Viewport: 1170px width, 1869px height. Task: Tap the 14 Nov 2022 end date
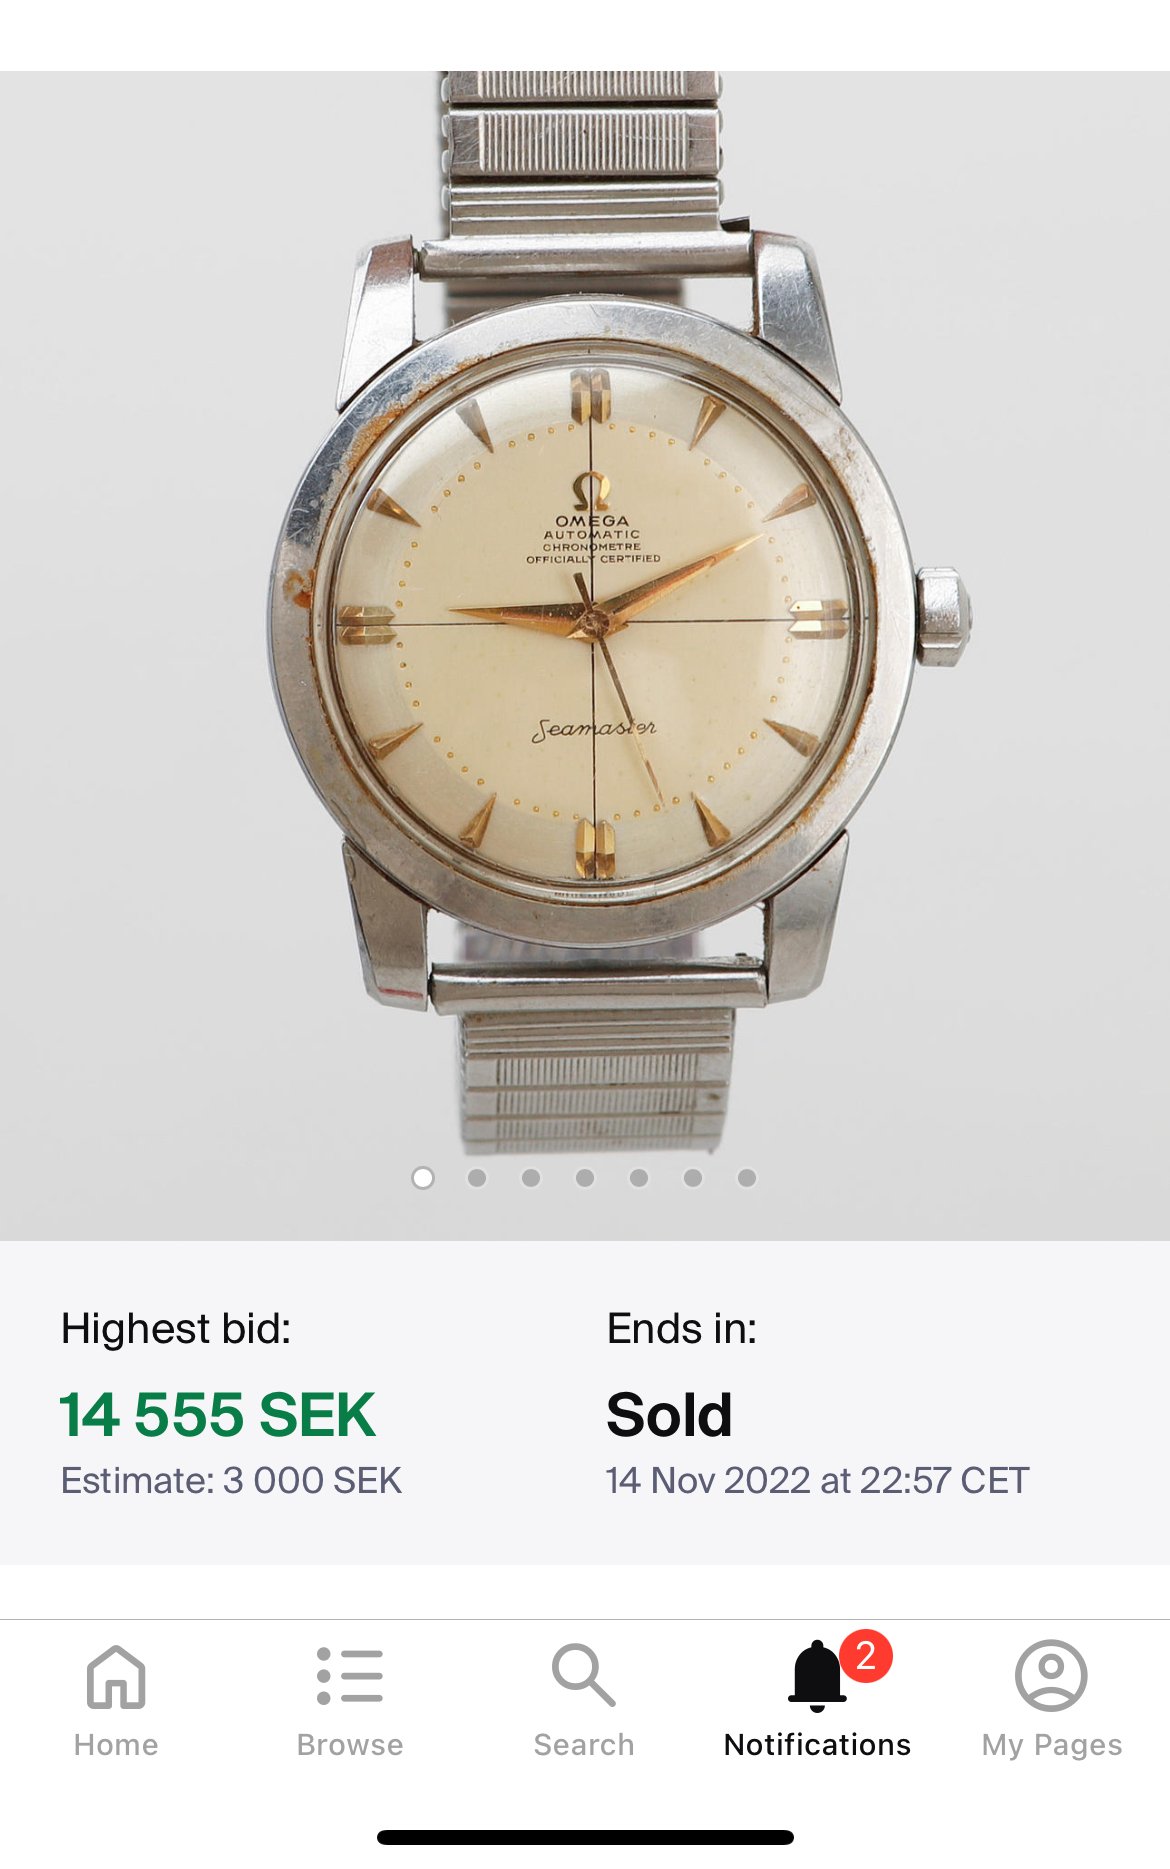click(x=817, y=1481)
